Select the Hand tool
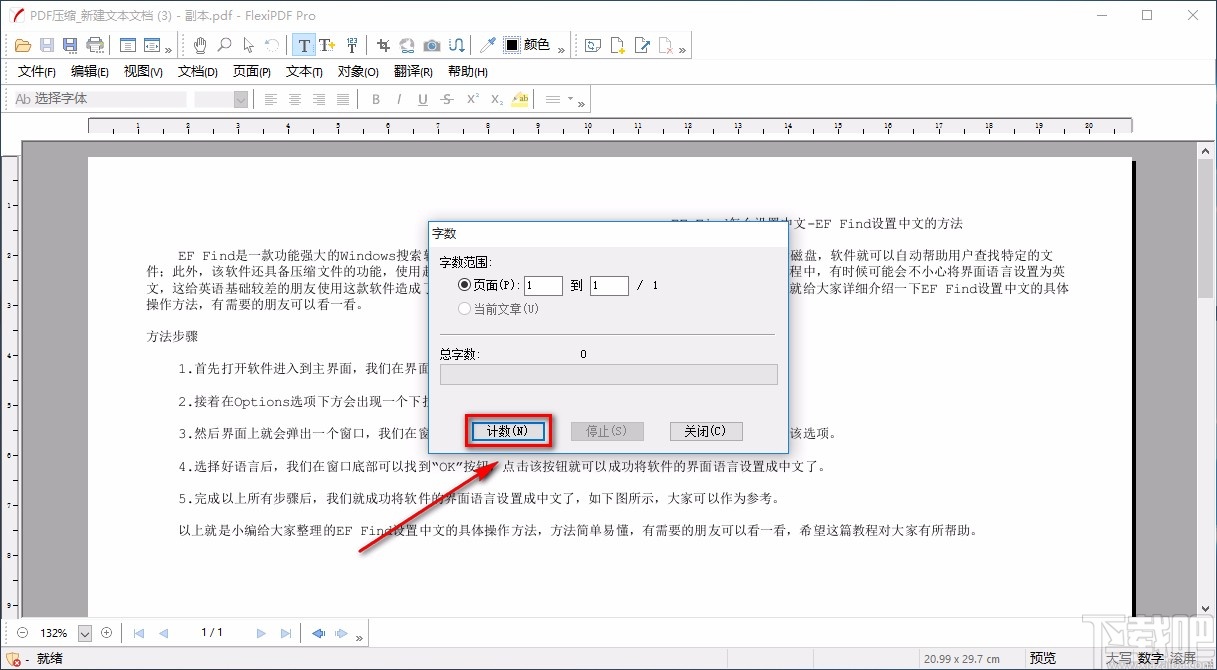The image size is (1217, 670). pyautogui.click(x=200, y=45)
